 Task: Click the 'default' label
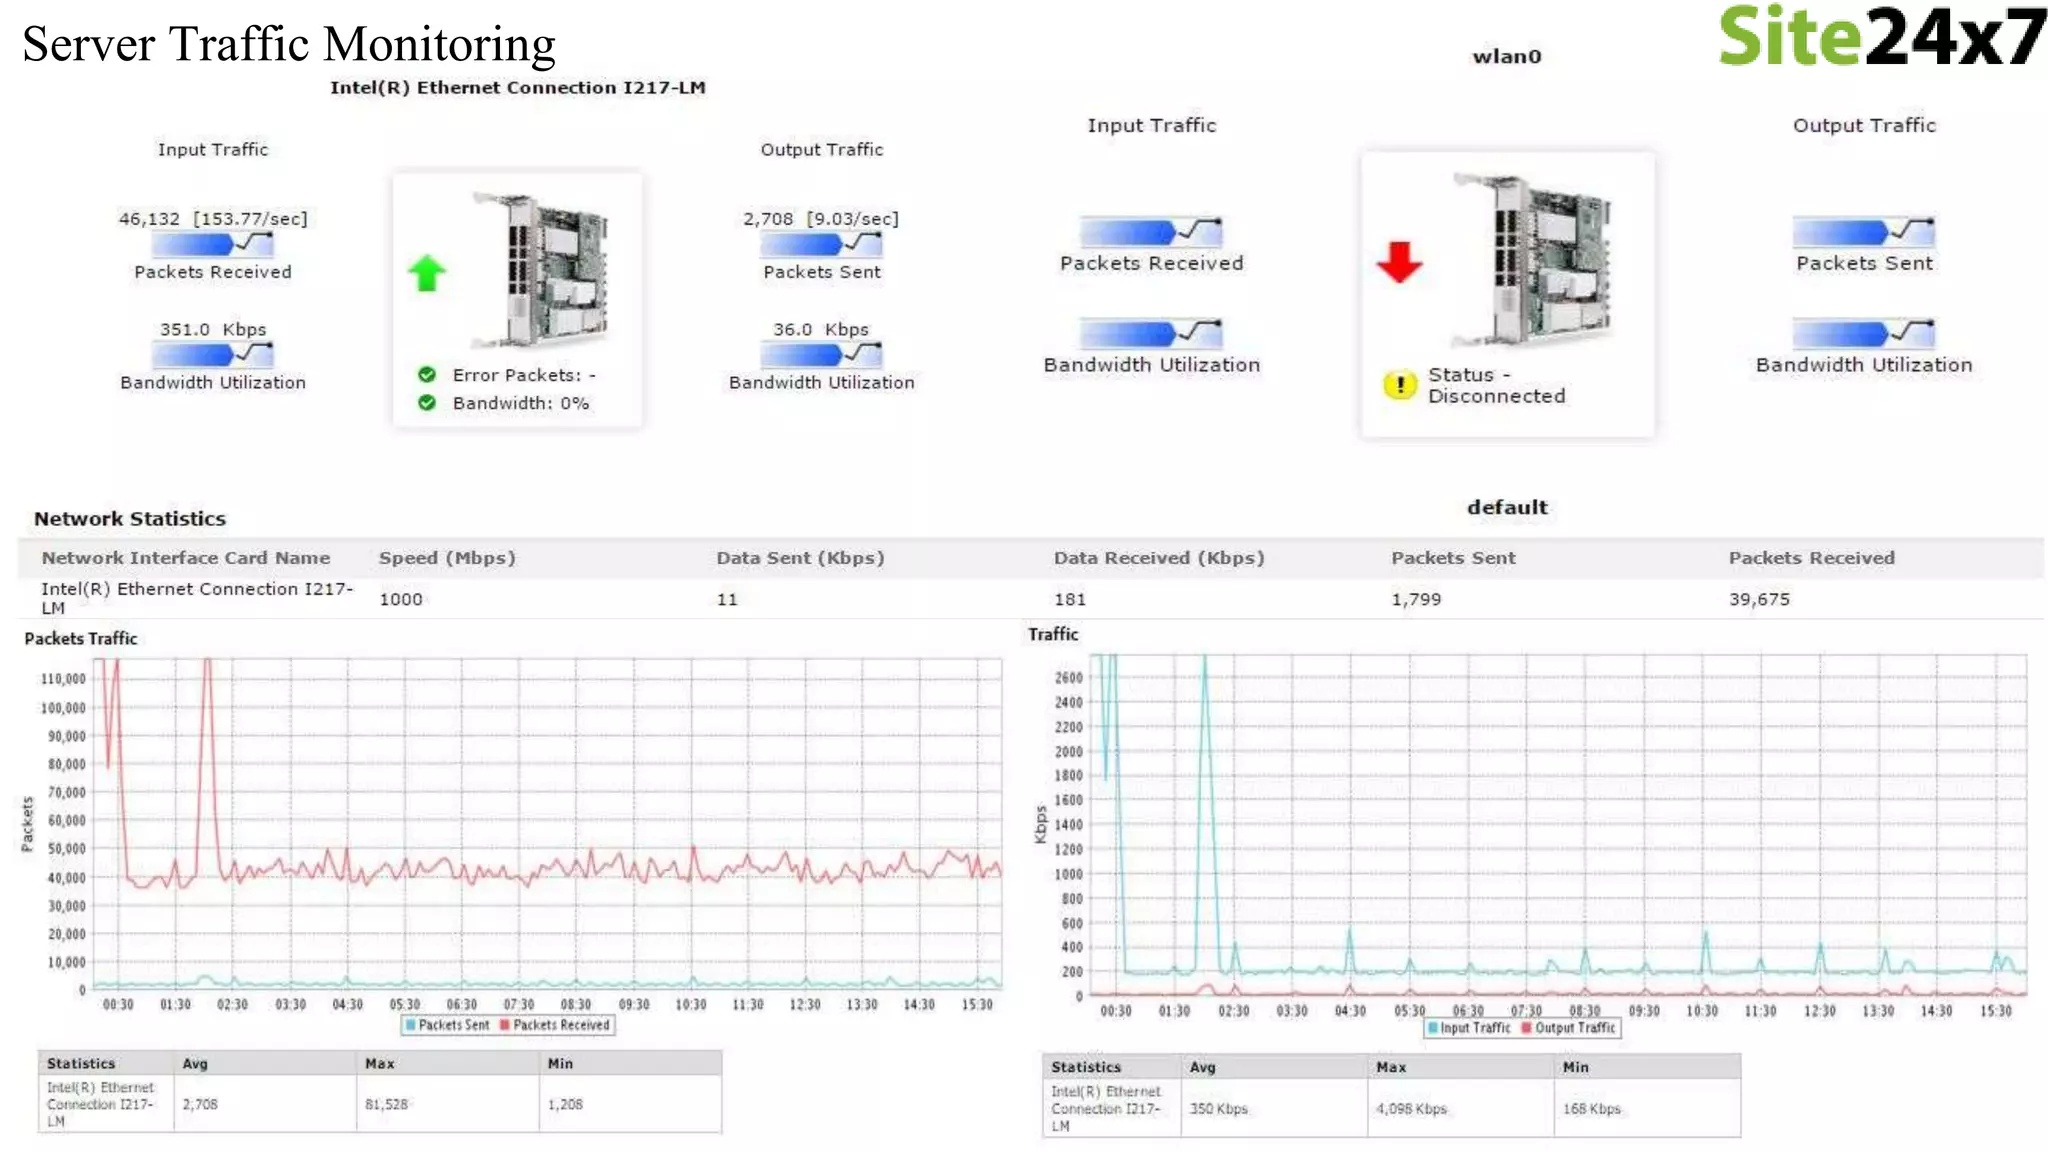pos(1507,507)
